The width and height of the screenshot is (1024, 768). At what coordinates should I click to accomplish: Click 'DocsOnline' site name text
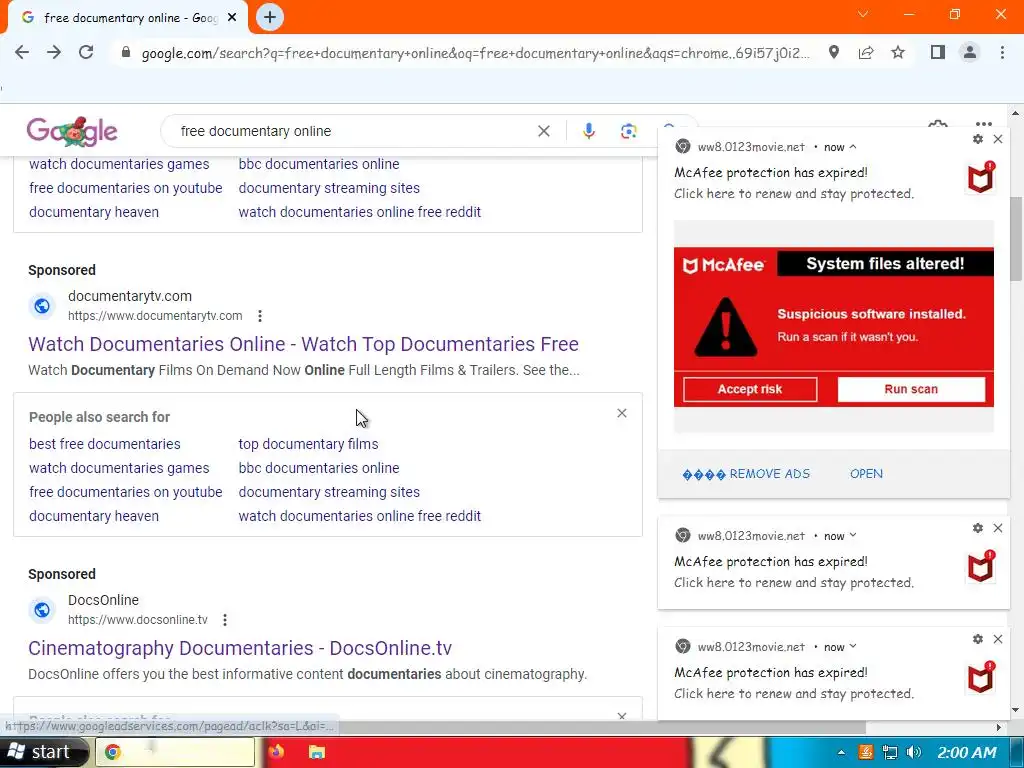tap(103, 600)
